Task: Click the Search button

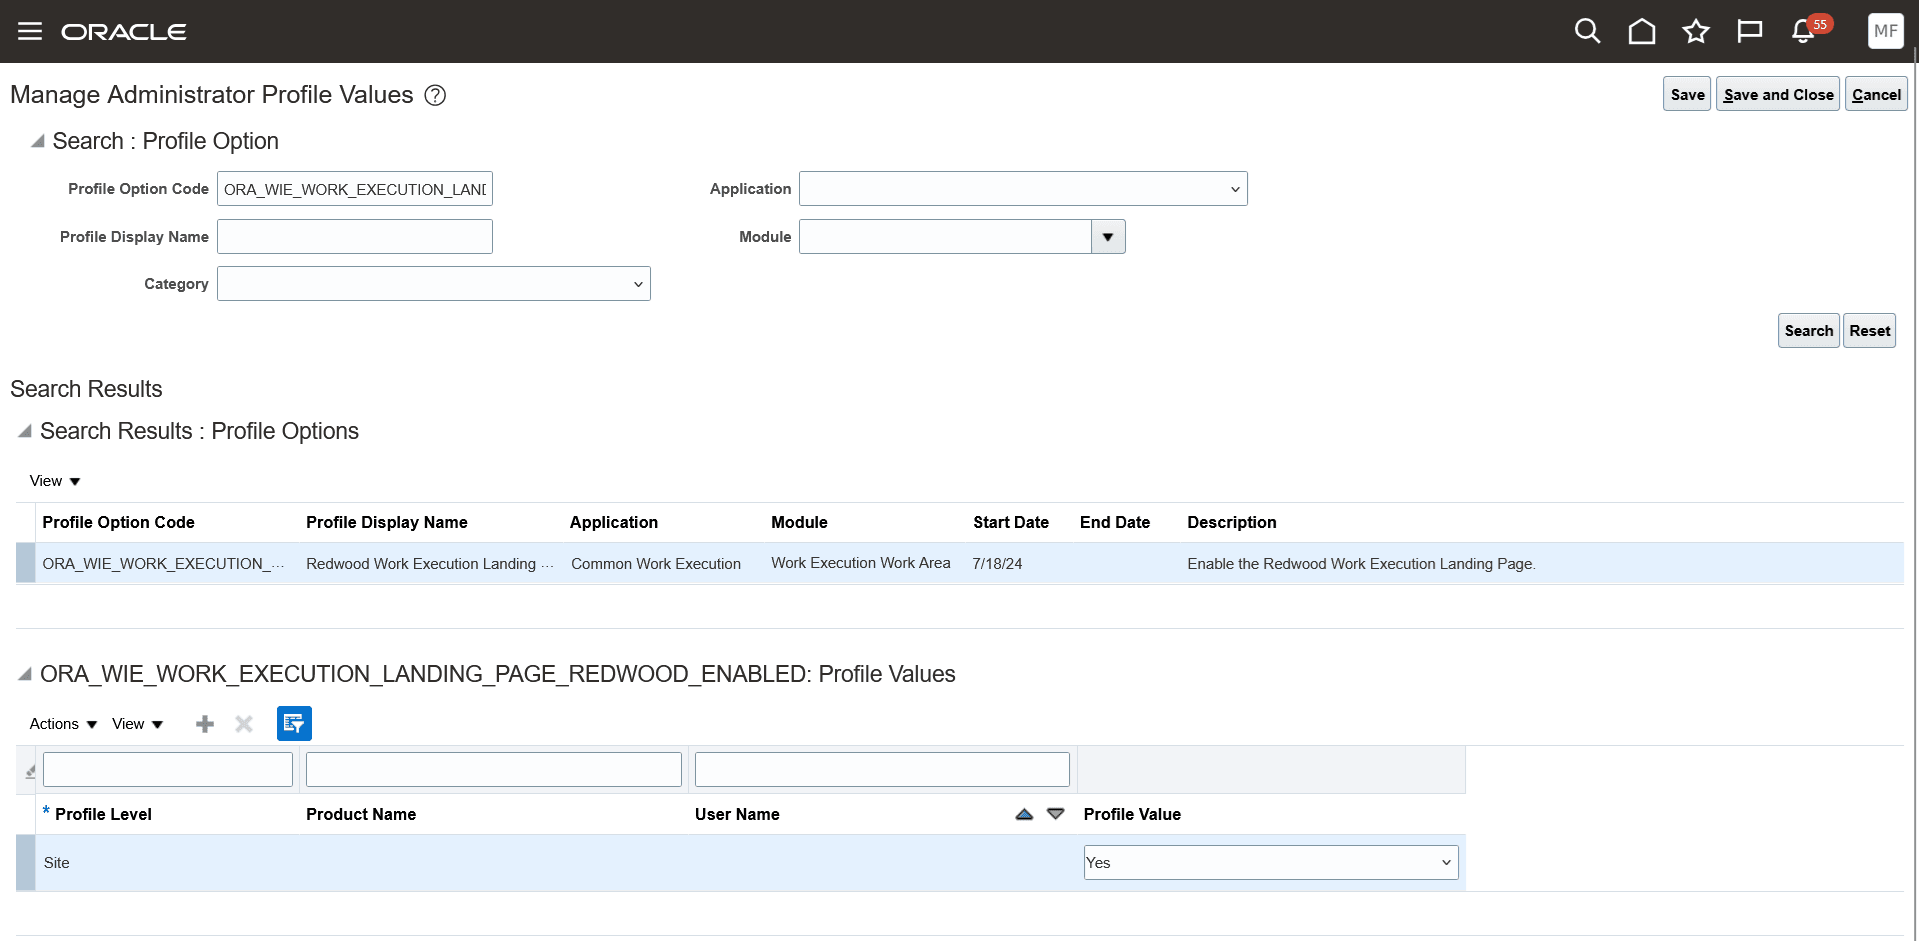Action: (1808, 331)
